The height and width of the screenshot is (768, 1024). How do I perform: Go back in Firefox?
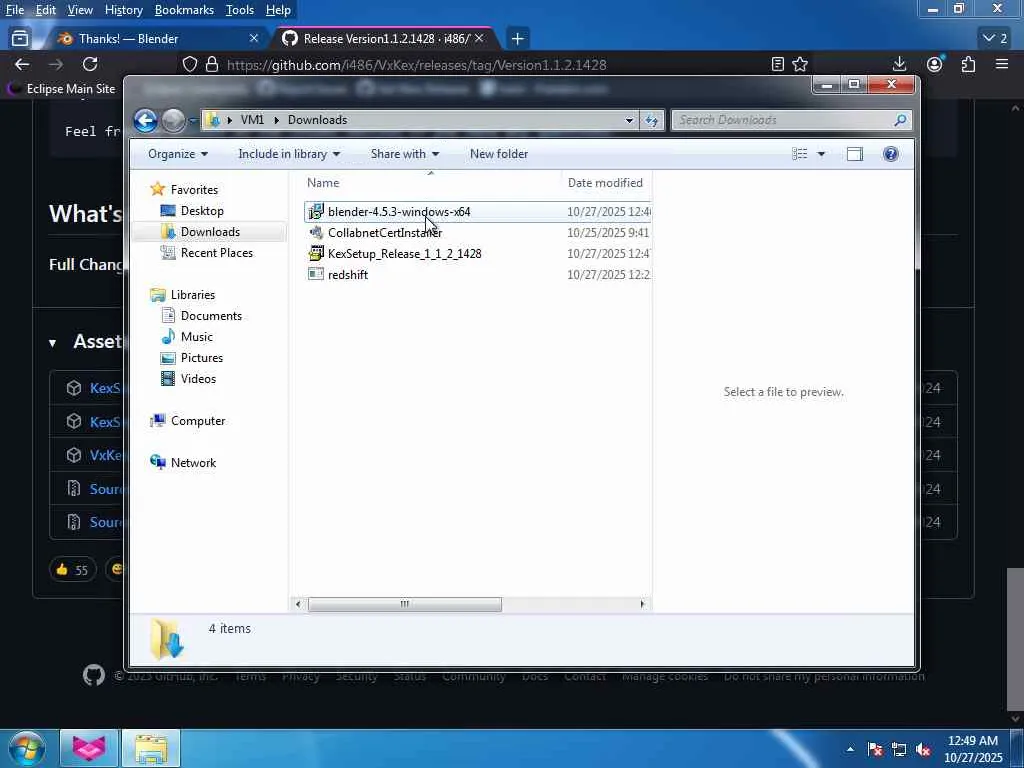(x=22, y=64)
